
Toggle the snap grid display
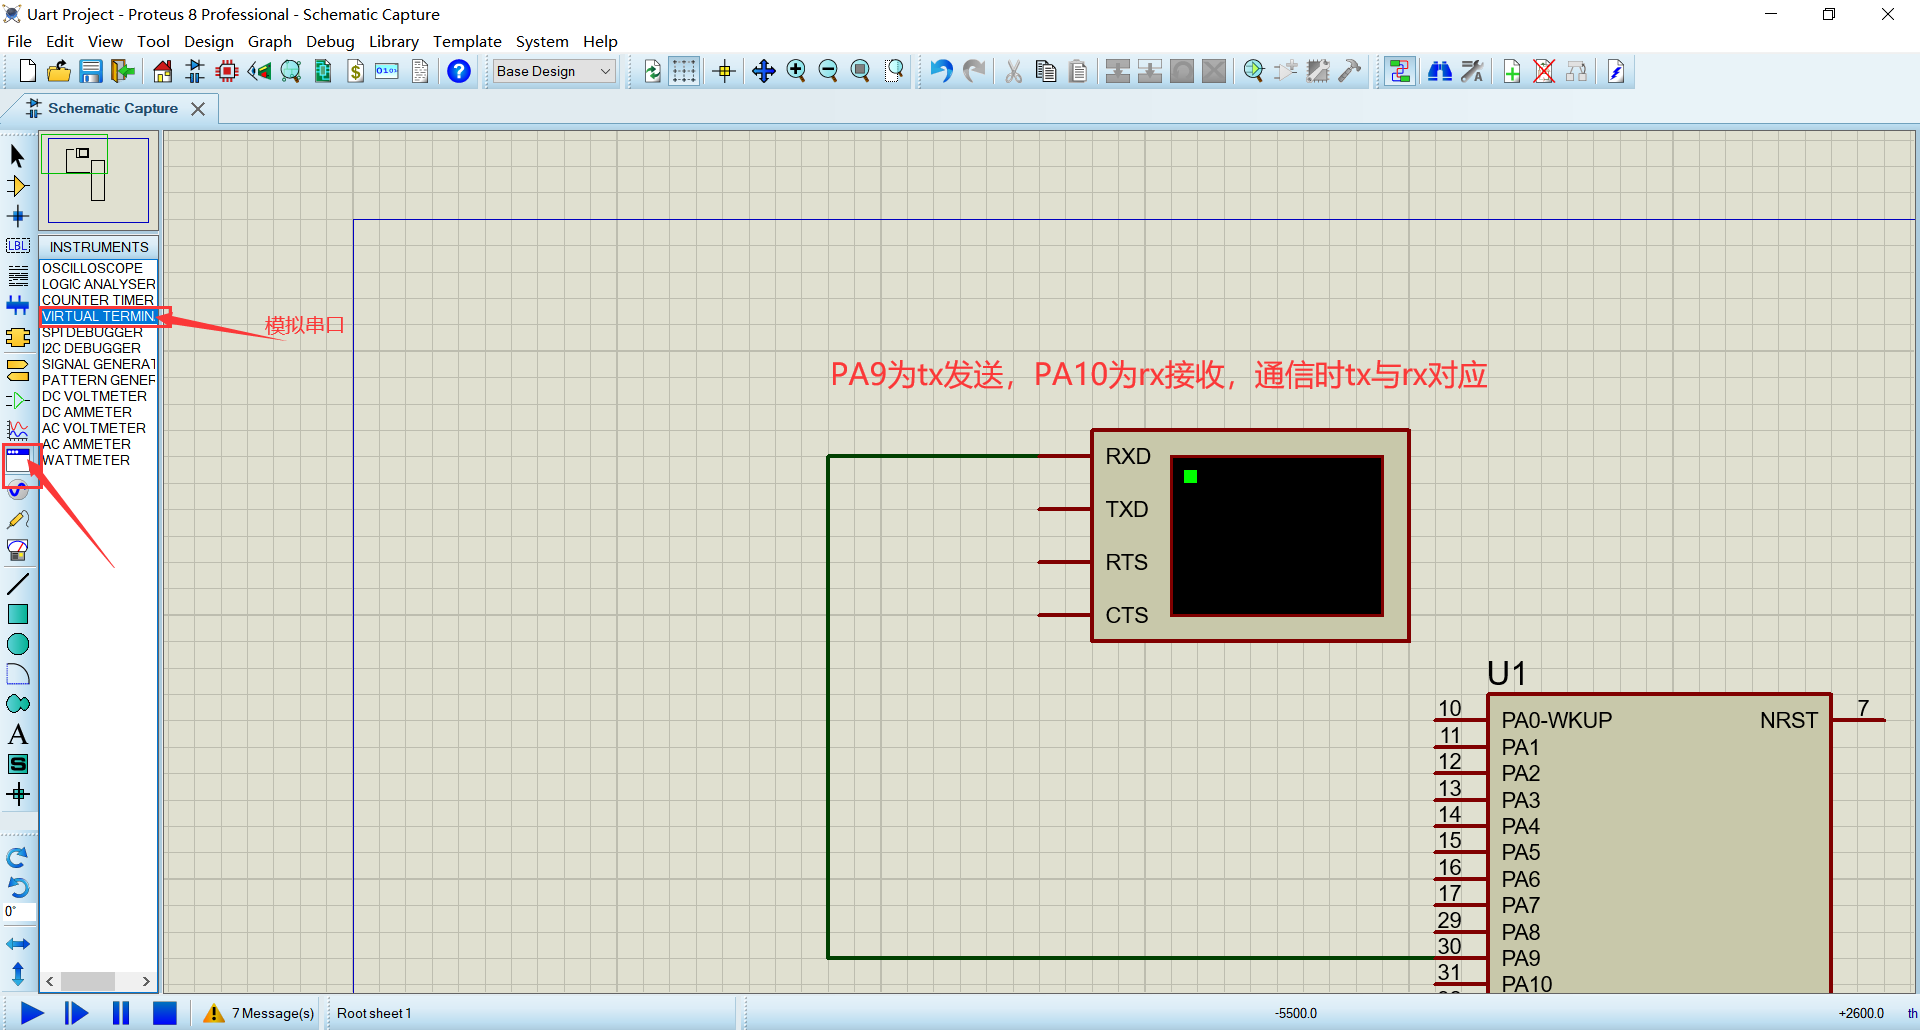tap(684, 71)
